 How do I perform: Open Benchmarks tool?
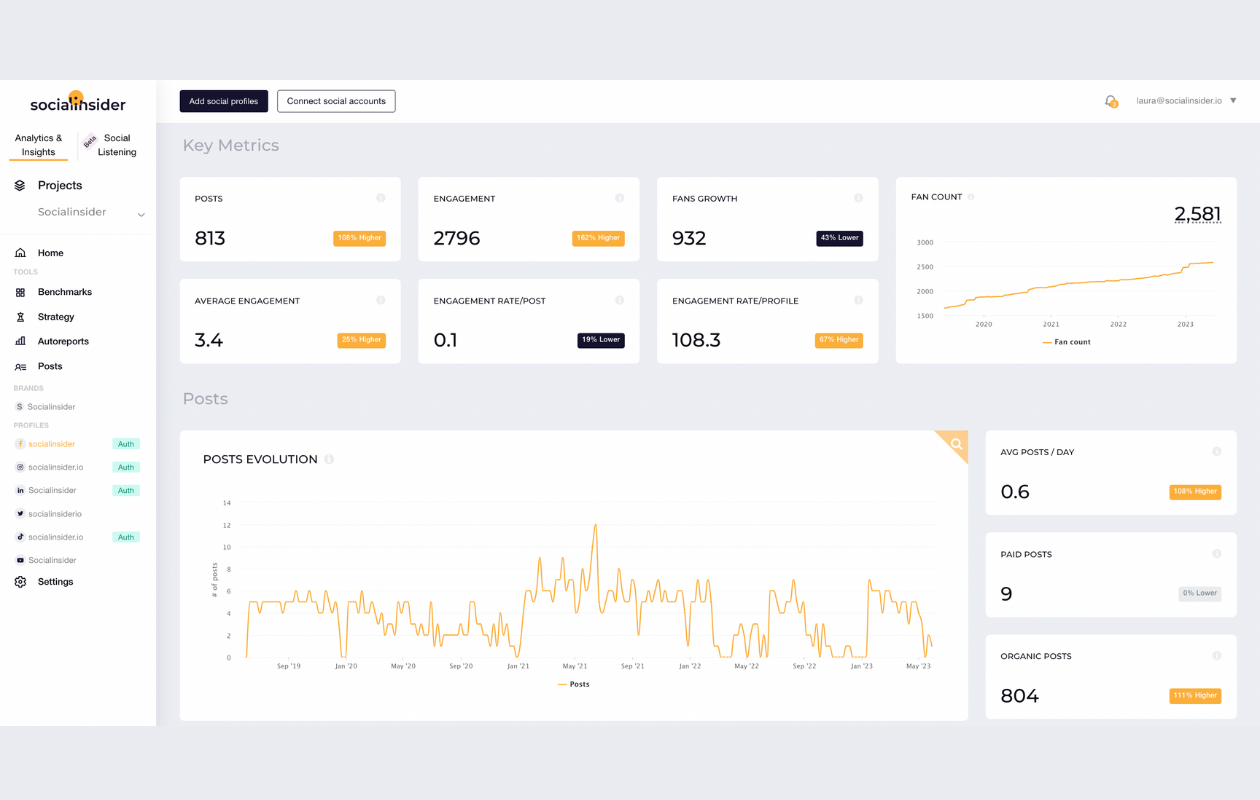(65, 292)
